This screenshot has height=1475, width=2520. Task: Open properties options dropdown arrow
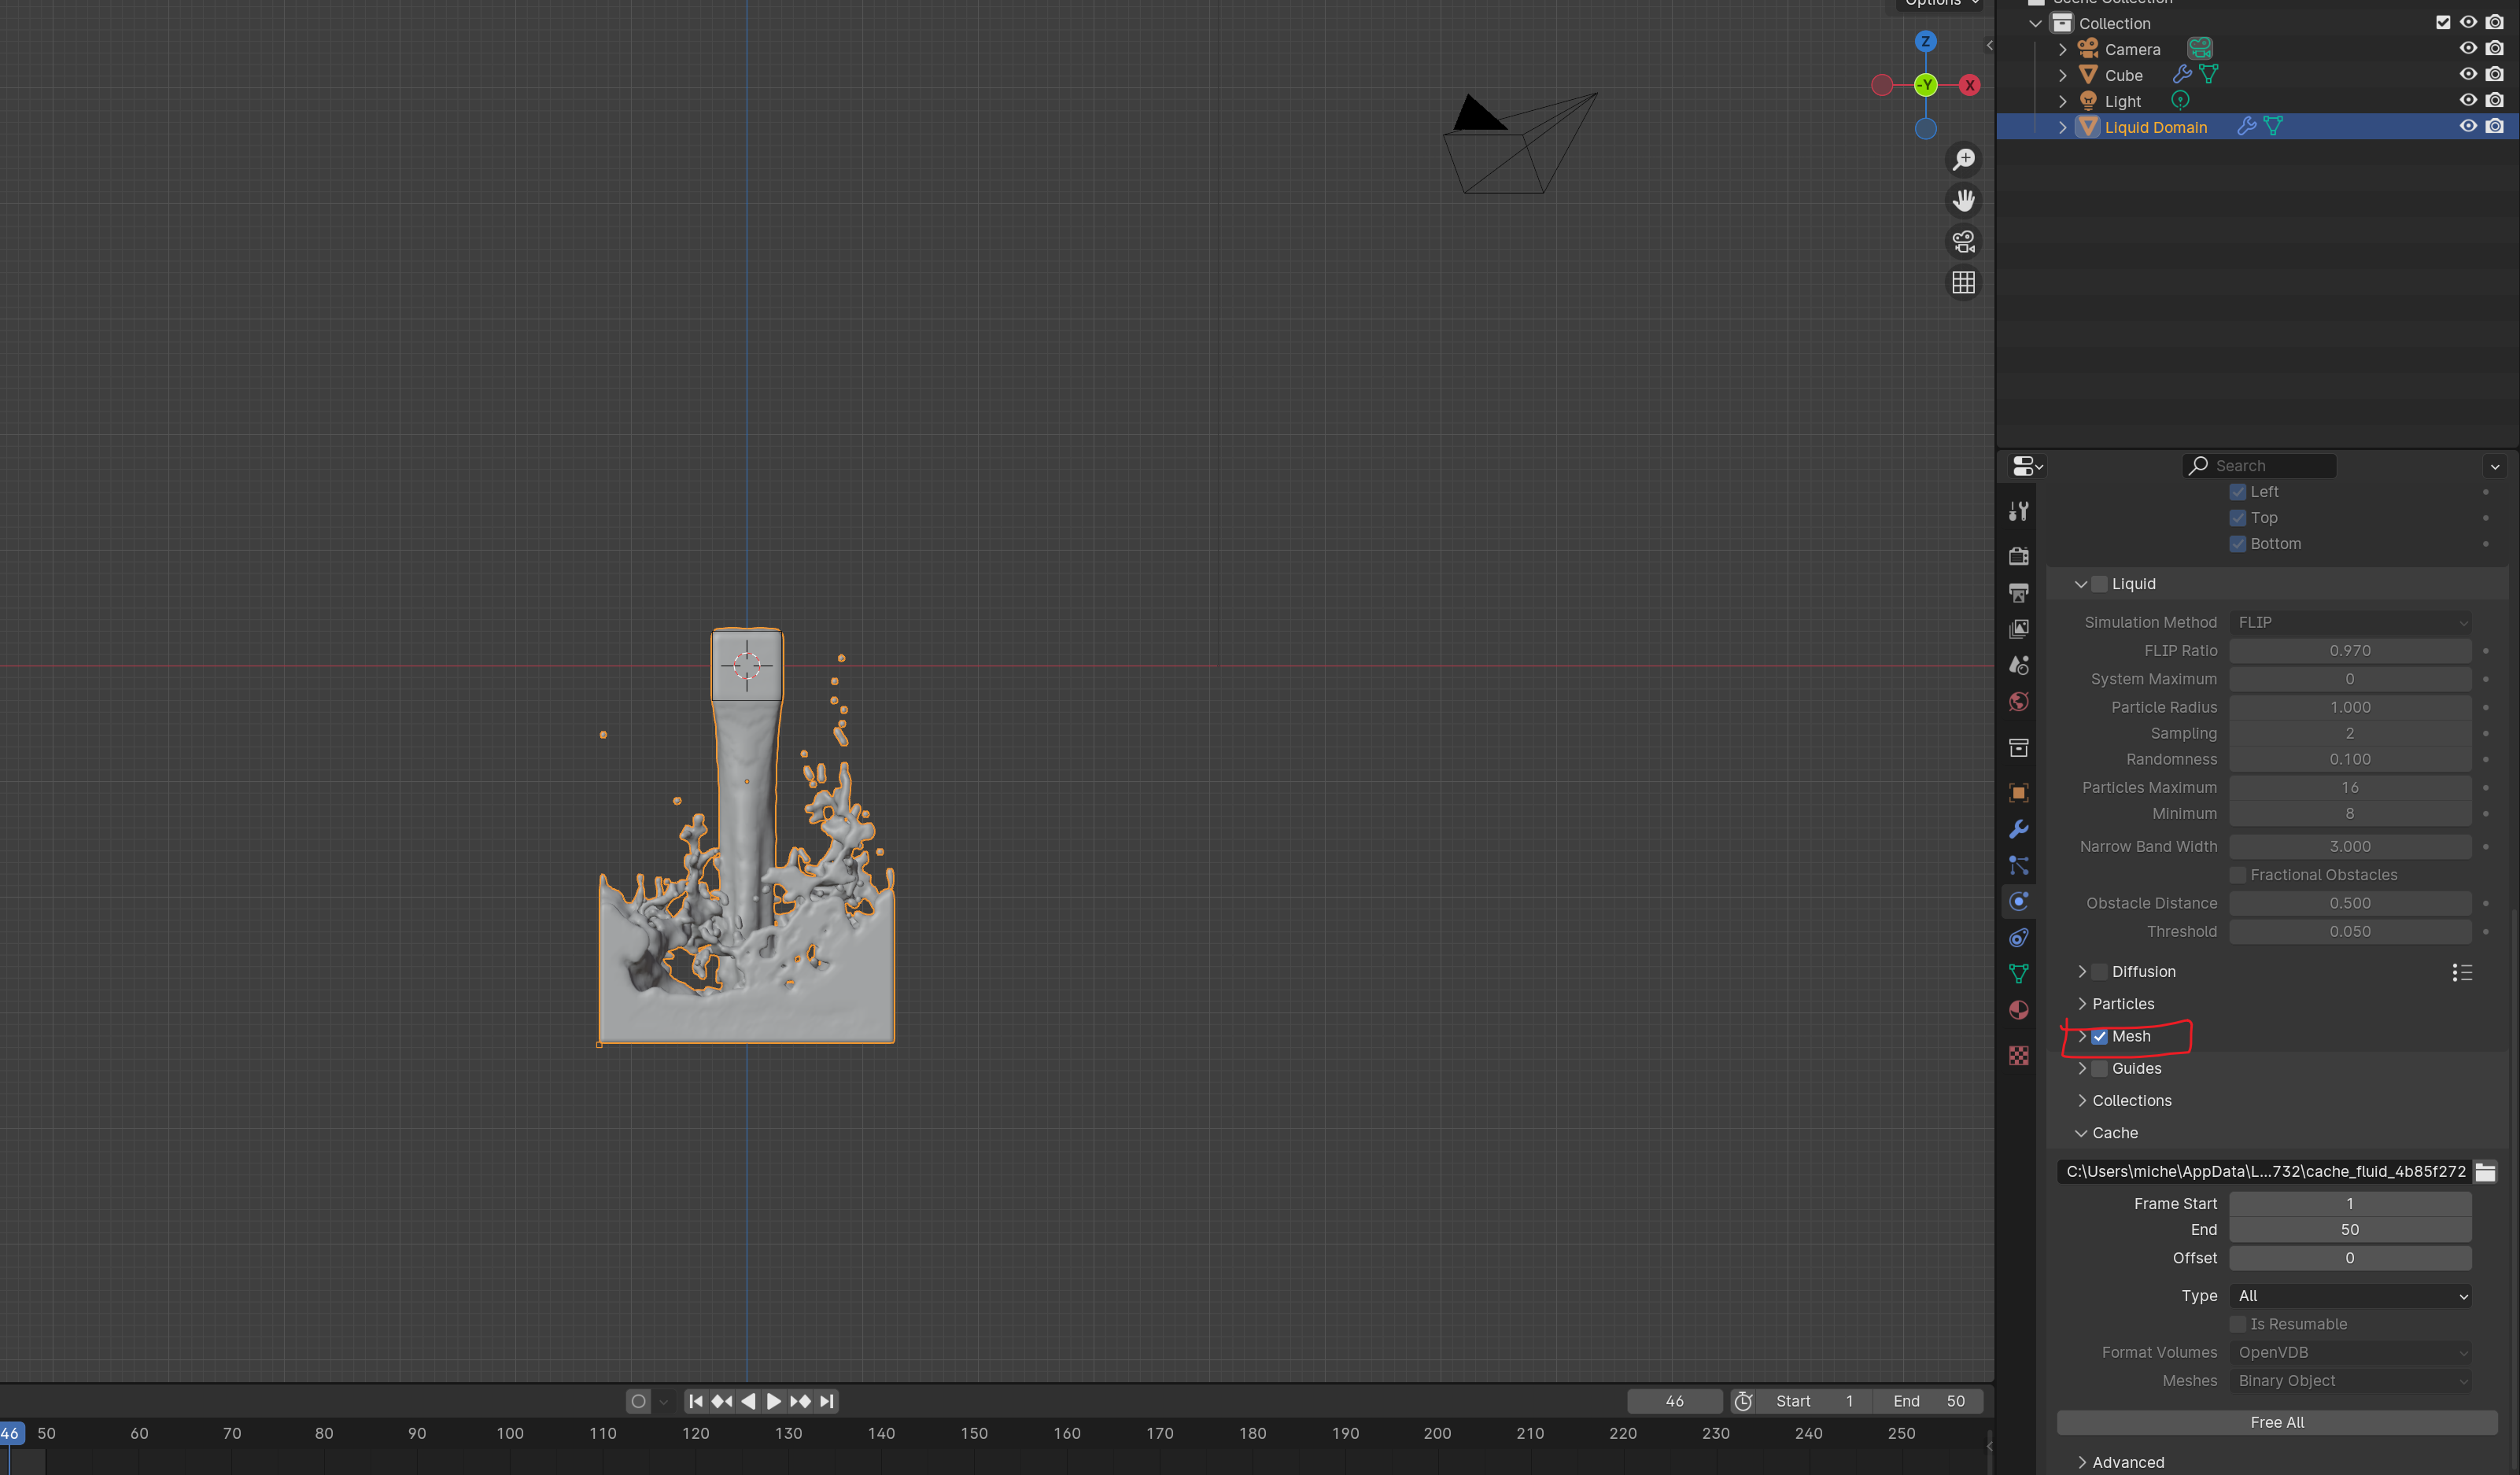click(2494, 466)
